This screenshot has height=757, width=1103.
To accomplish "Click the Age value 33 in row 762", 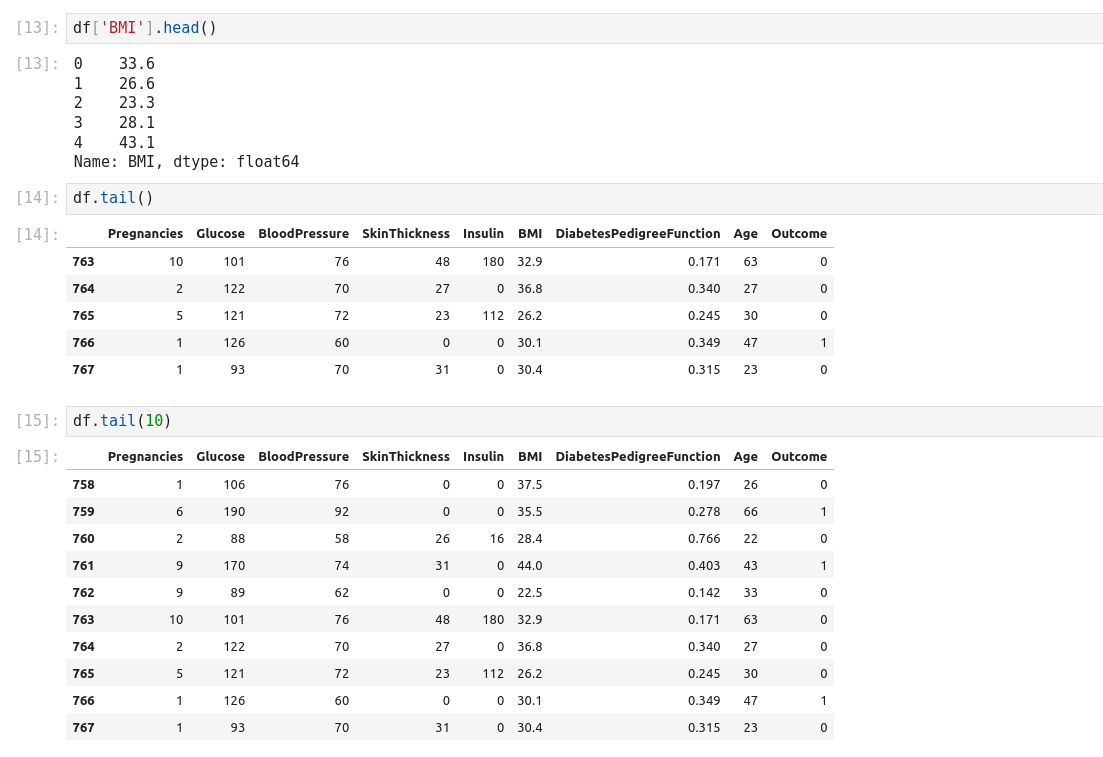I will click(750, 593).
